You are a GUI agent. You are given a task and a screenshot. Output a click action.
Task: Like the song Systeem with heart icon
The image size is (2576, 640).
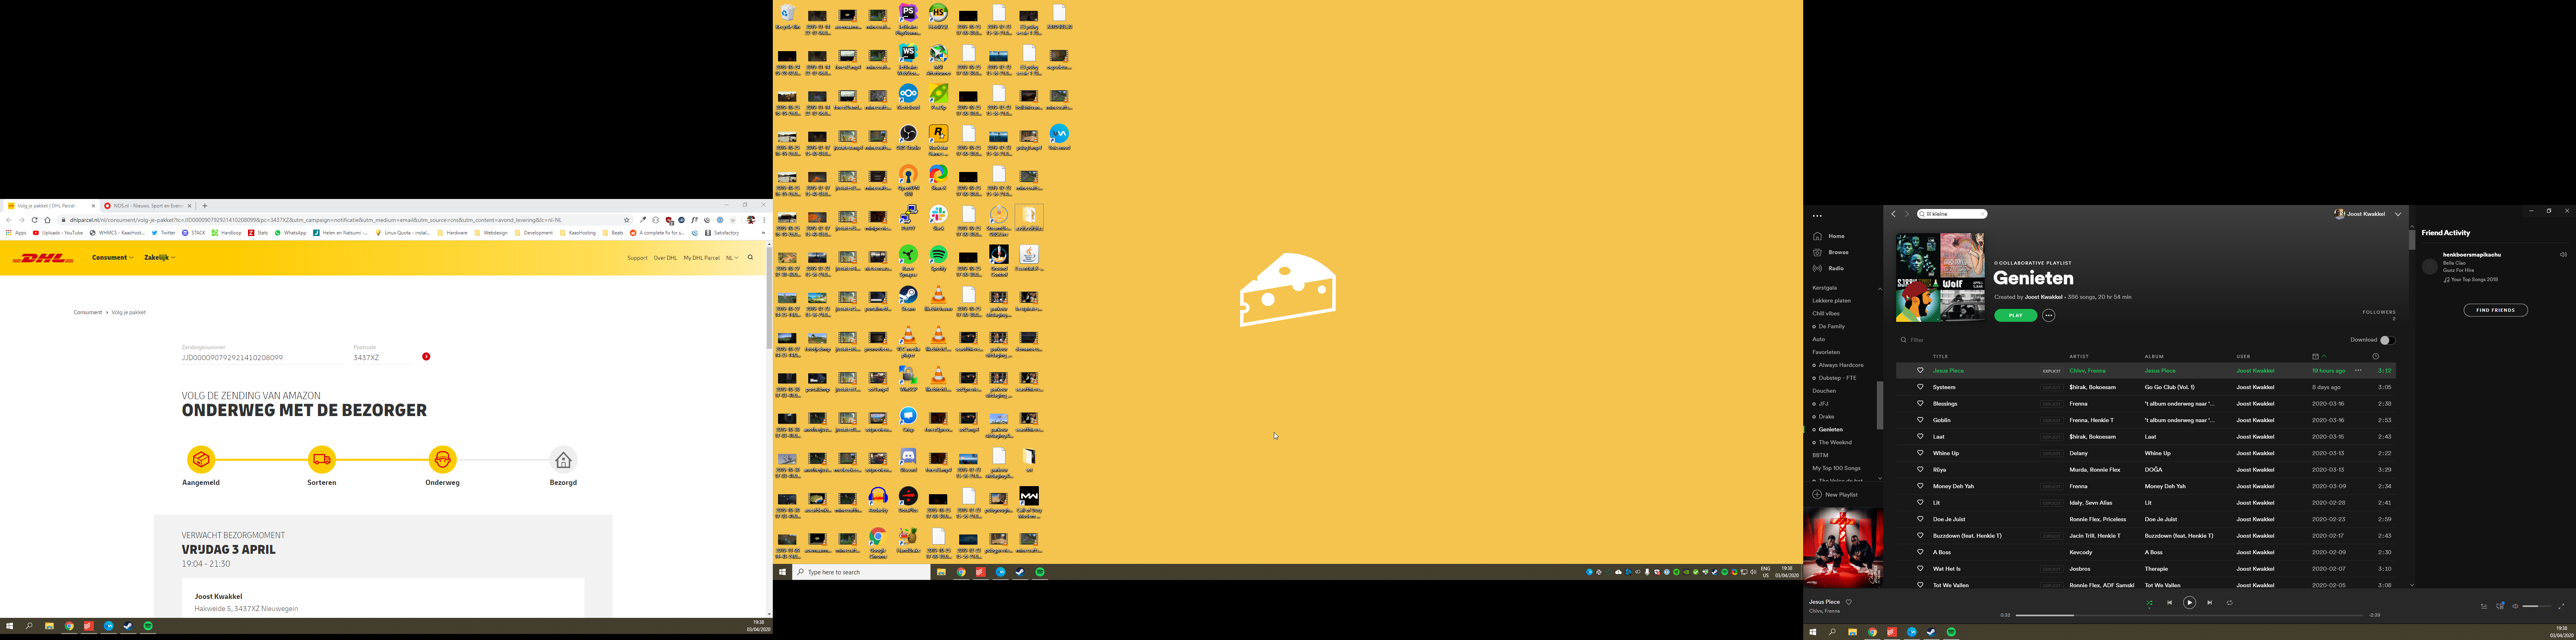click(x=1920, y=387)
